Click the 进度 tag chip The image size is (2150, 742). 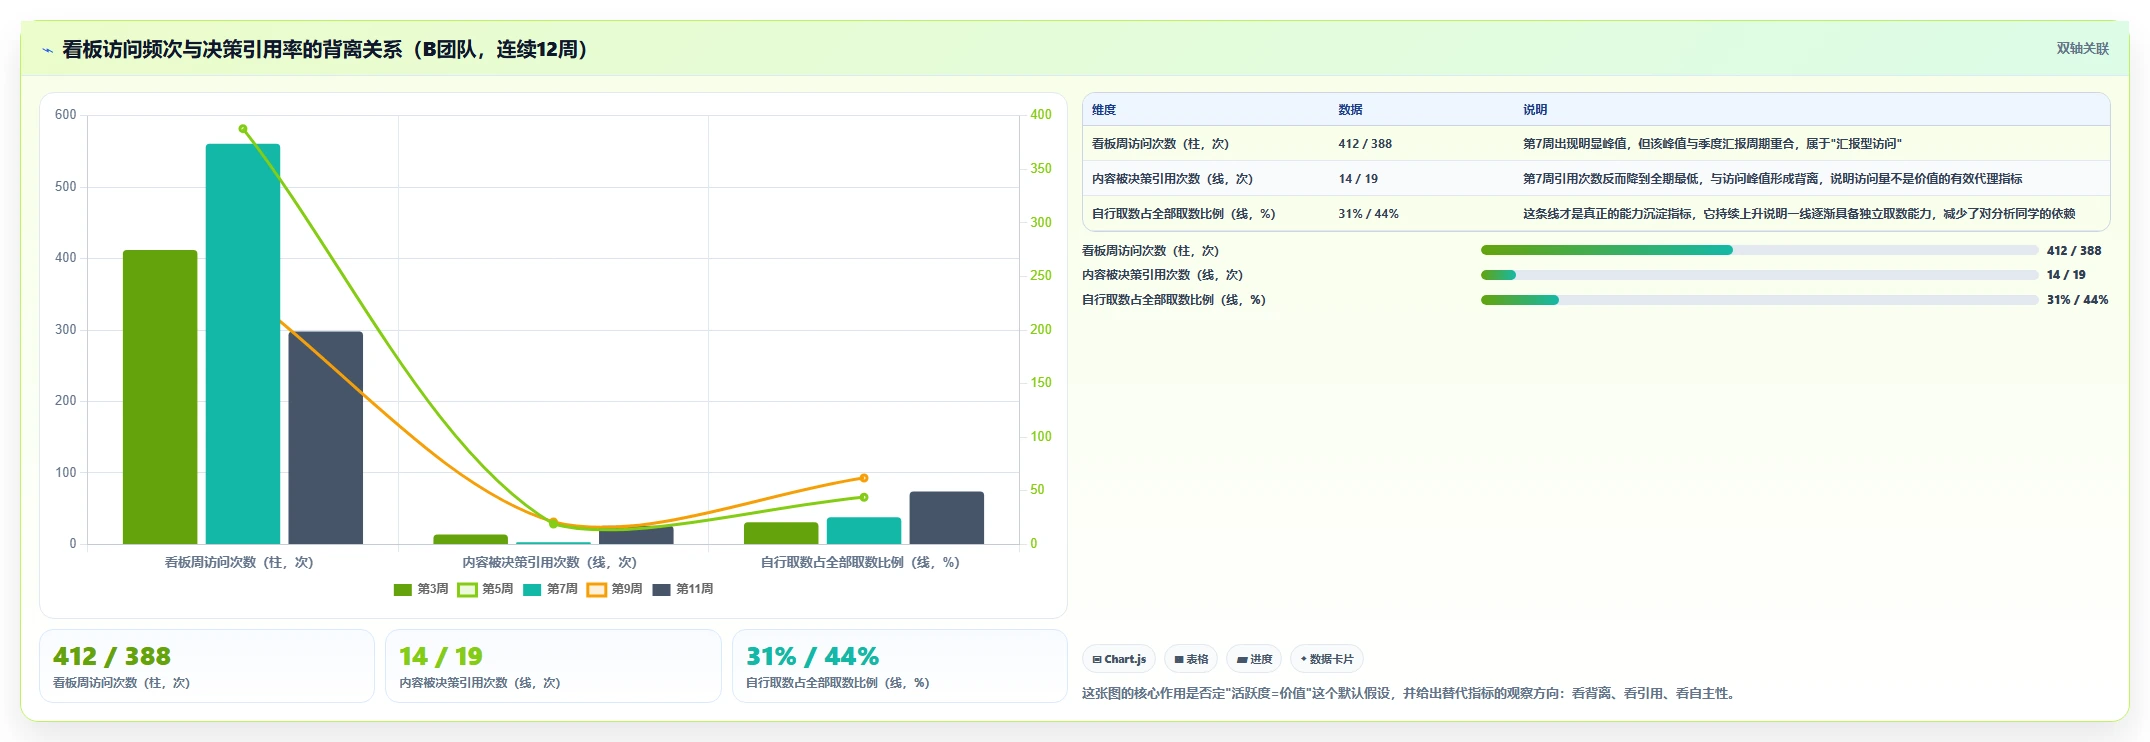click(x=1254, y=659)
